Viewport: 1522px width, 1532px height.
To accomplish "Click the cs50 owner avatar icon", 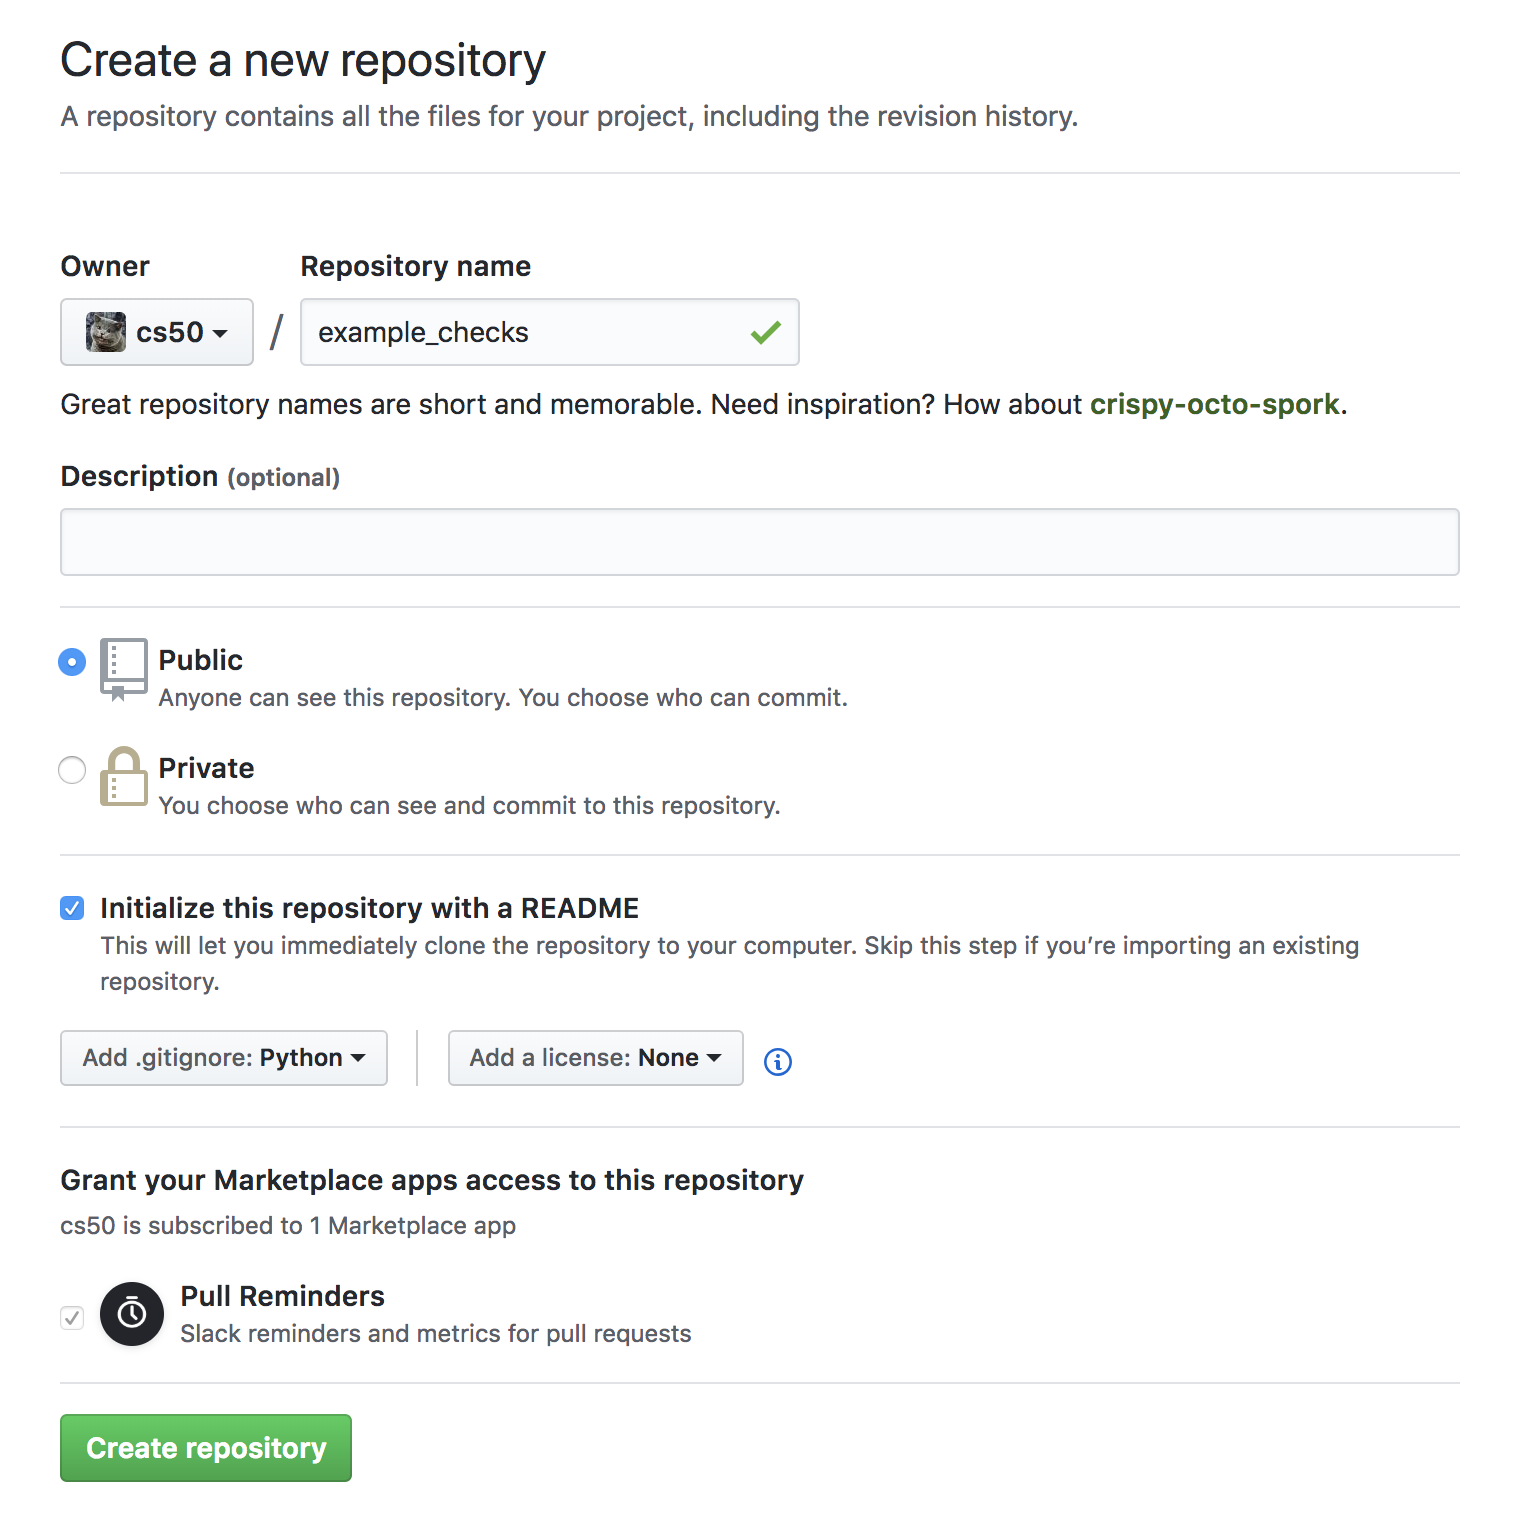I will (x=106, y=332).
